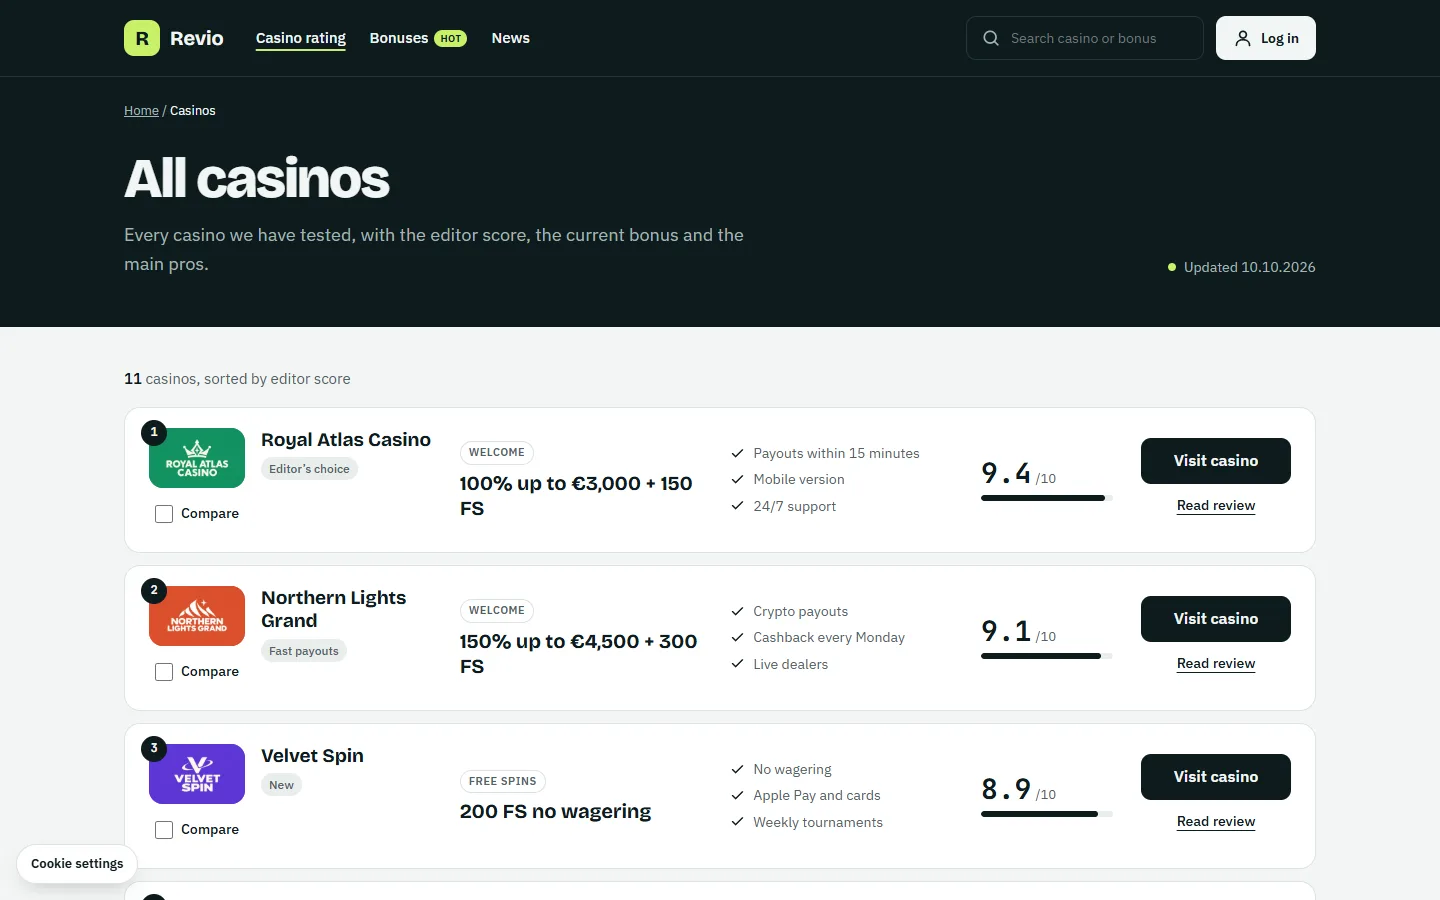Click 'Live dealers' text
The image size is (1440, 900).
pos(790,665)
